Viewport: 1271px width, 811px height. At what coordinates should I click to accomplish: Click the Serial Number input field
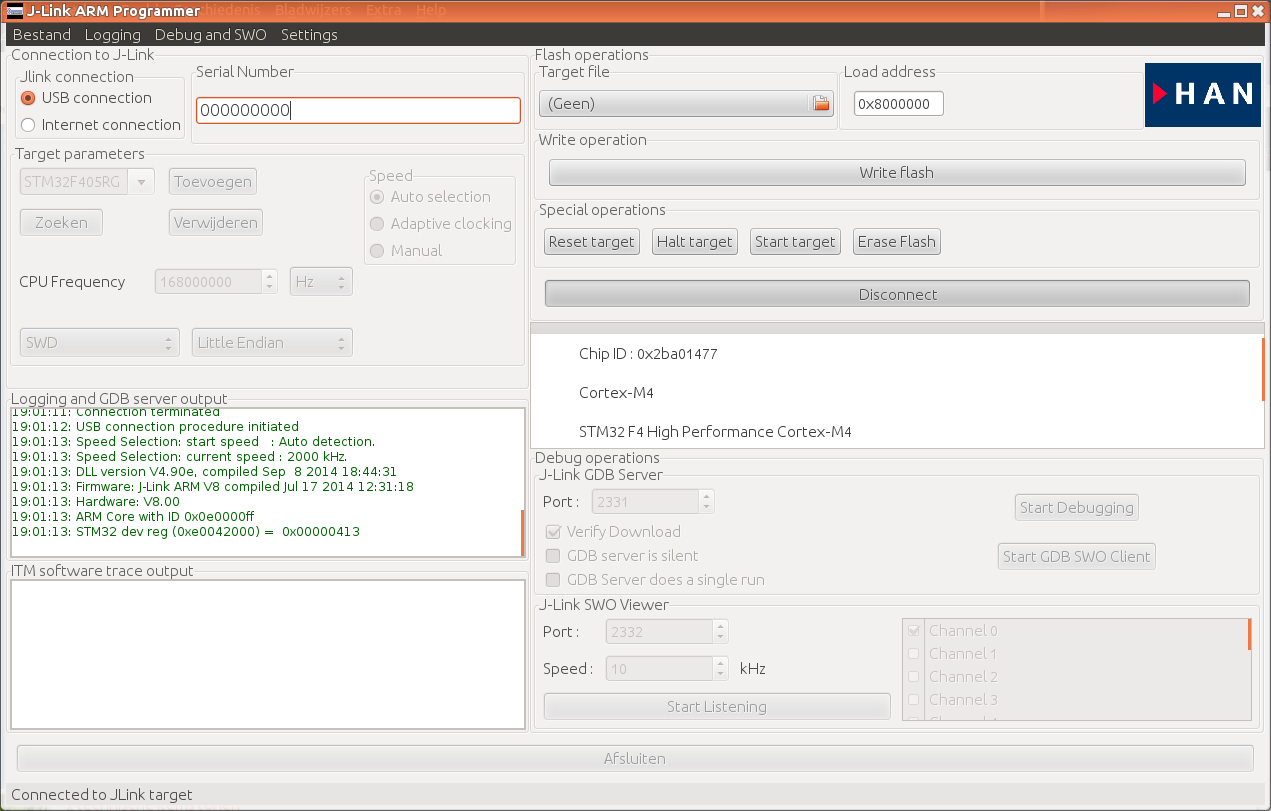coord(358,111)
